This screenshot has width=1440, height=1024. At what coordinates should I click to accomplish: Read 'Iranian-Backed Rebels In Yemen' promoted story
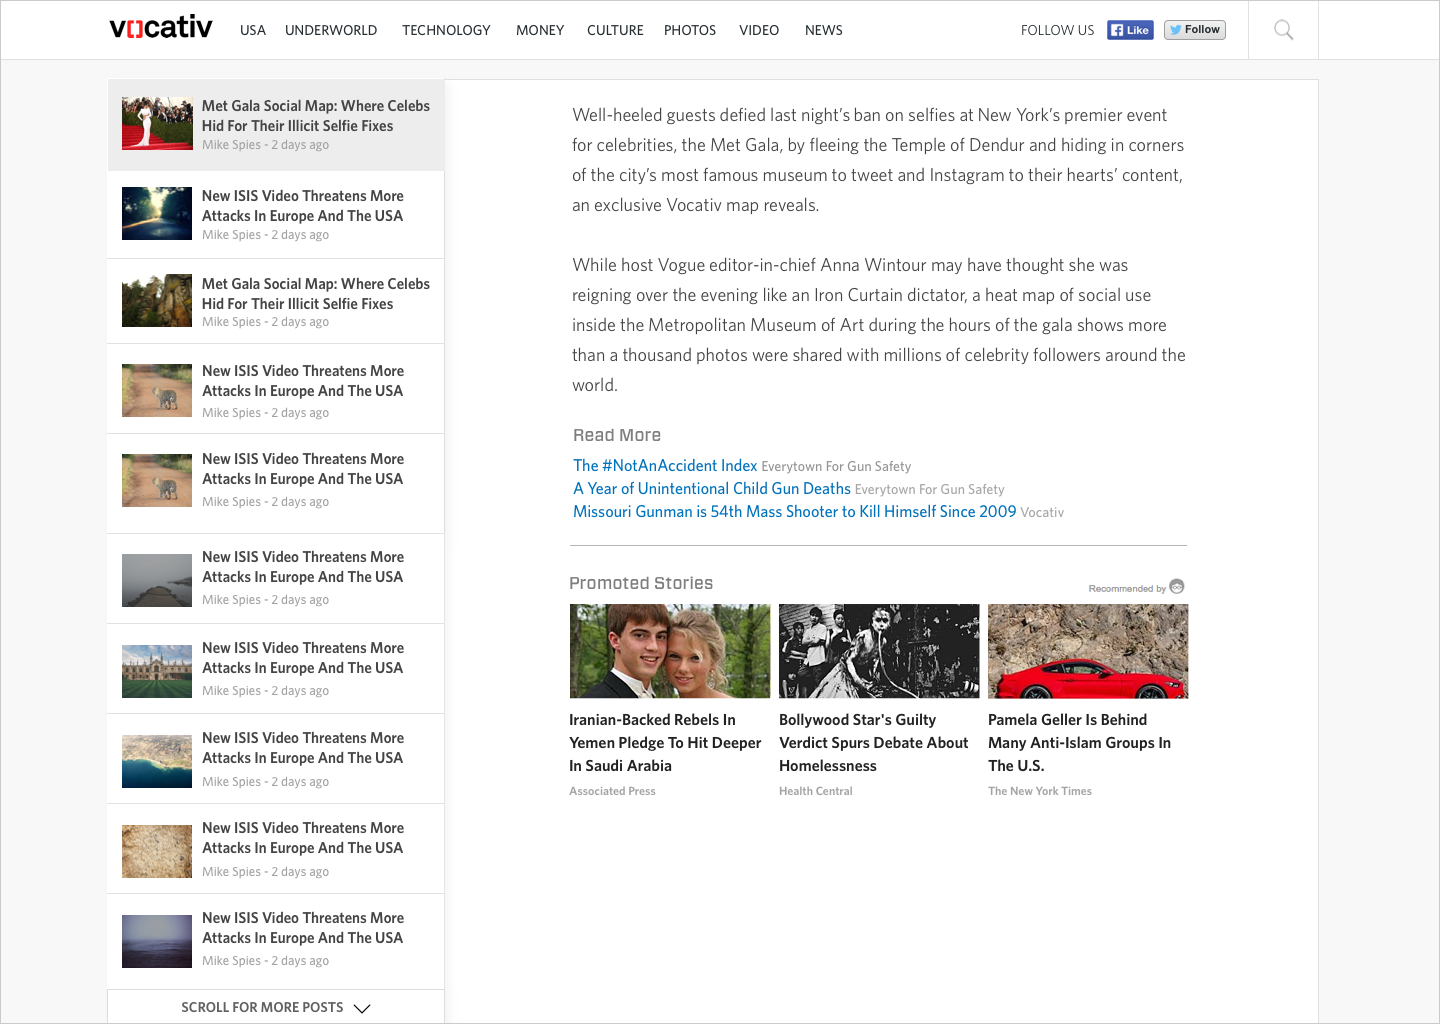point(665,742)
